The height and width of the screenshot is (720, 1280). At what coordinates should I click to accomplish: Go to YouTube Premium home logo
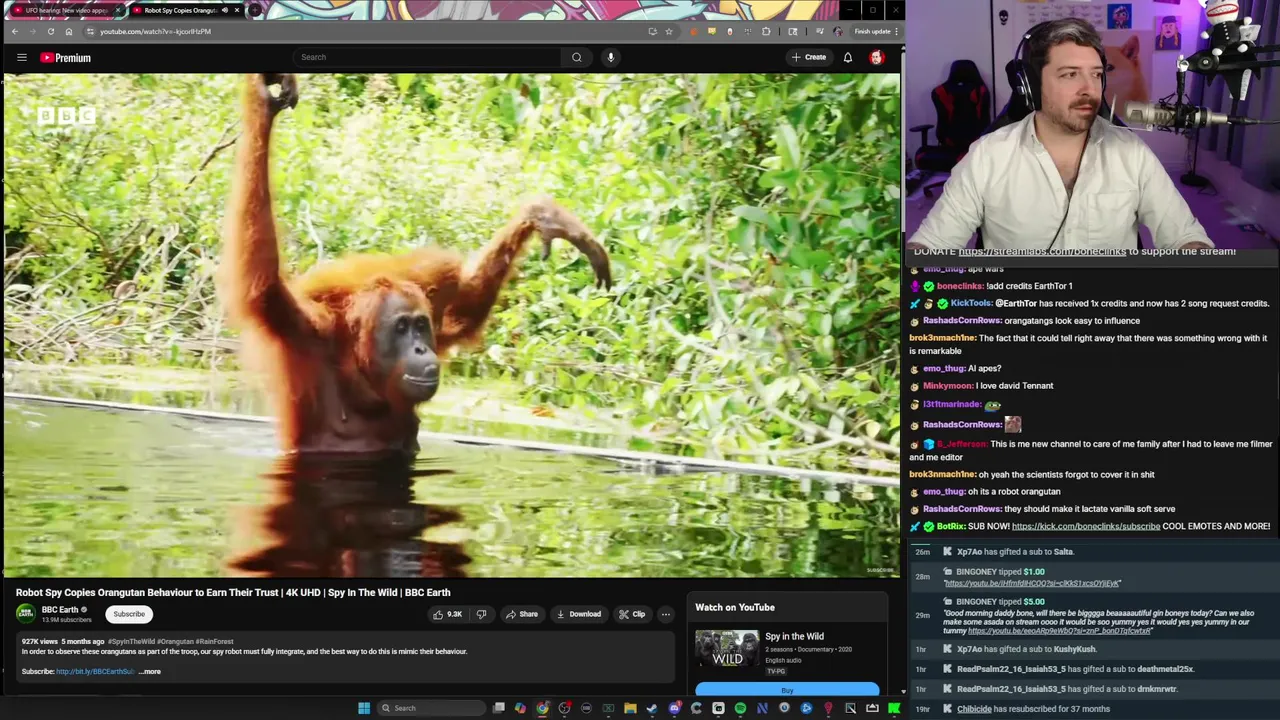(x=65, y=57)
